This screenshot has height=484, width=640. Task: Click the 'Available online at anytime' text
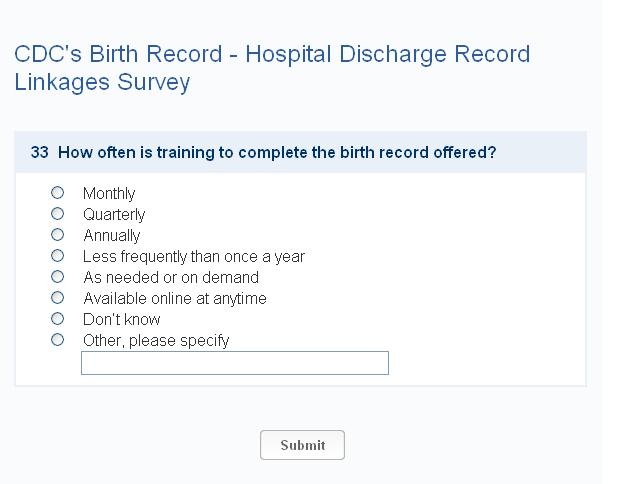[175, 299]
